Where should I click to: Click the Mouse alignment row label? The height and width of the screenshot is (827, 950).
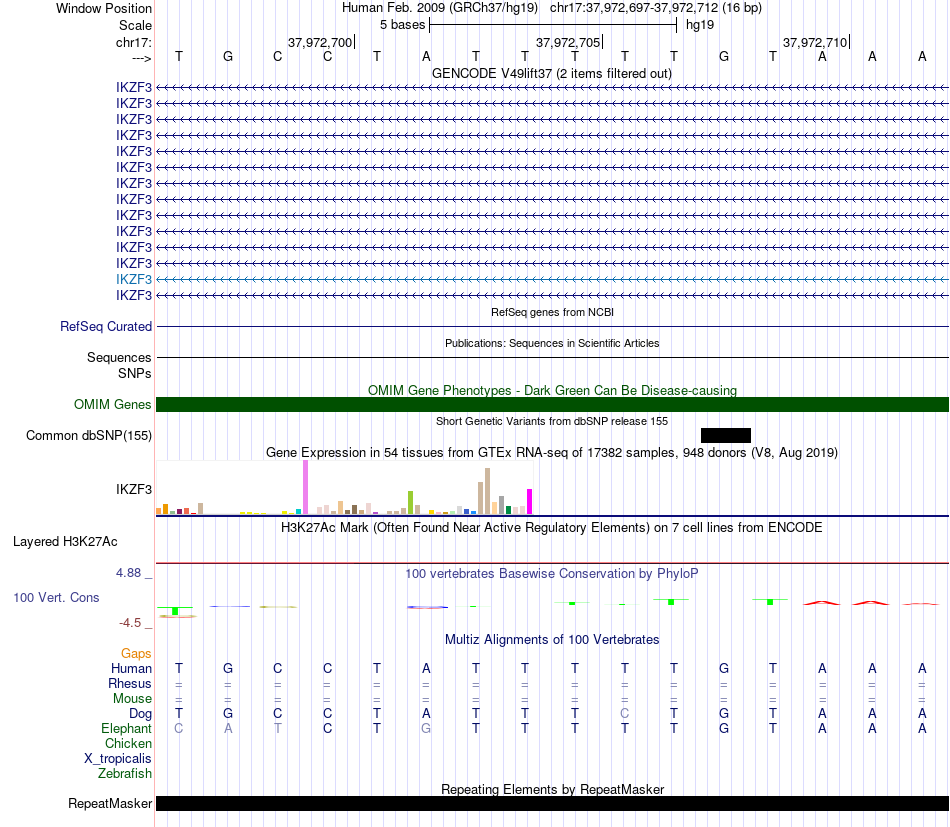tap(132, 699)
